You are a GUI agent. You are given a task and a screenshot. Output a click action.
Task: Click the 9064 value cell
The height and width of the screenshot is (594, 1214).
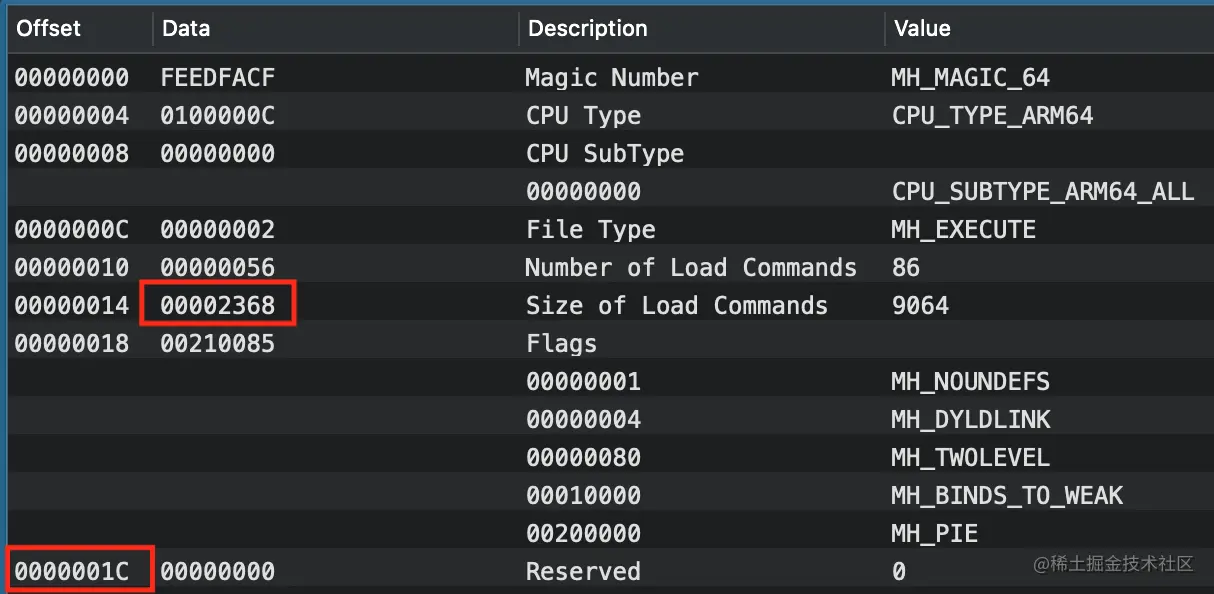920,306
